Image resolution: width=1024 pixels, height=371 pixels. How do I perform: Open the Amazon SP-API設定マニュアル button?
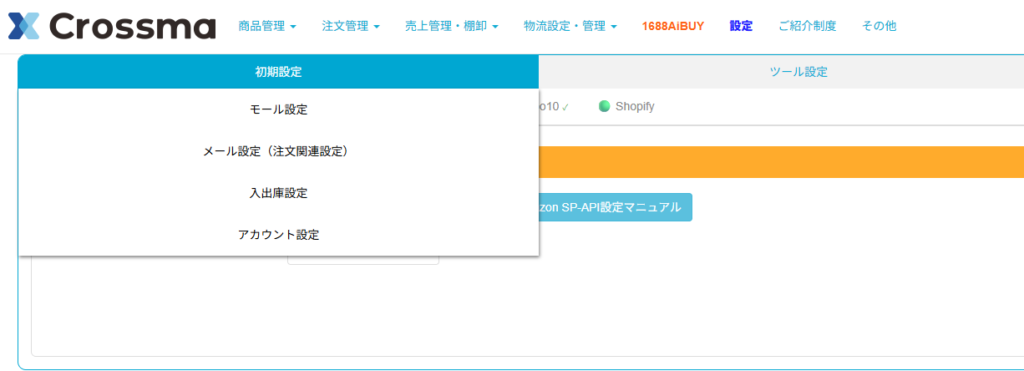click(x=615, y=208)
